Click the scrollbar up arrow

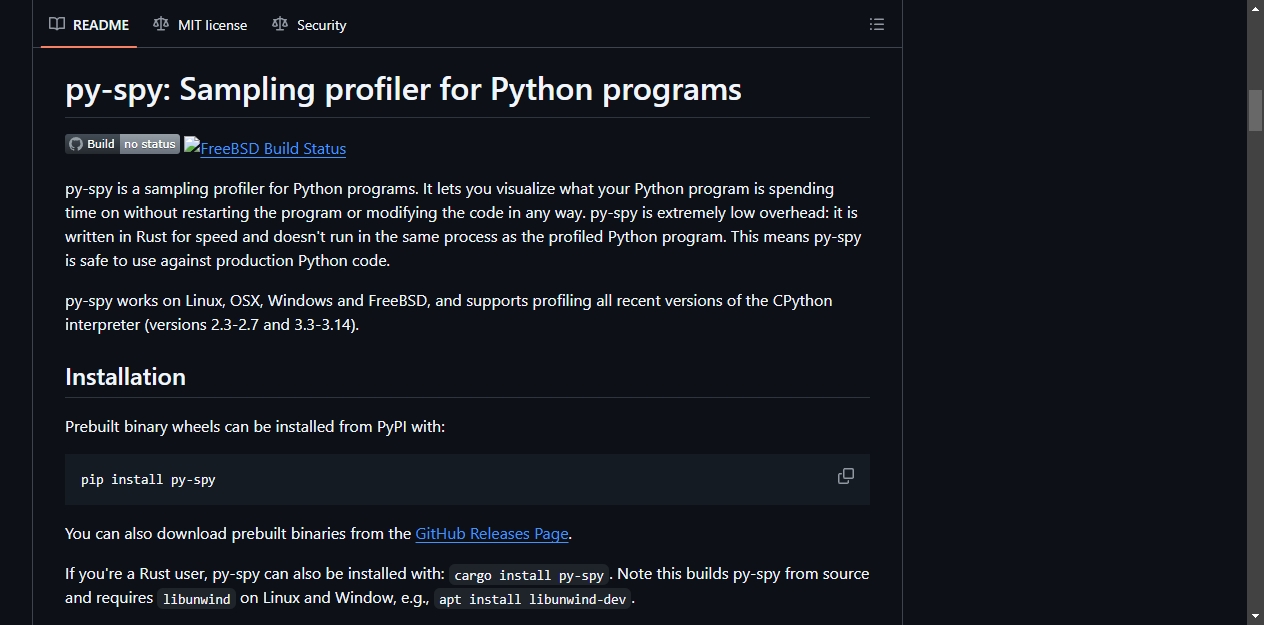click(x=1255, y=8)
